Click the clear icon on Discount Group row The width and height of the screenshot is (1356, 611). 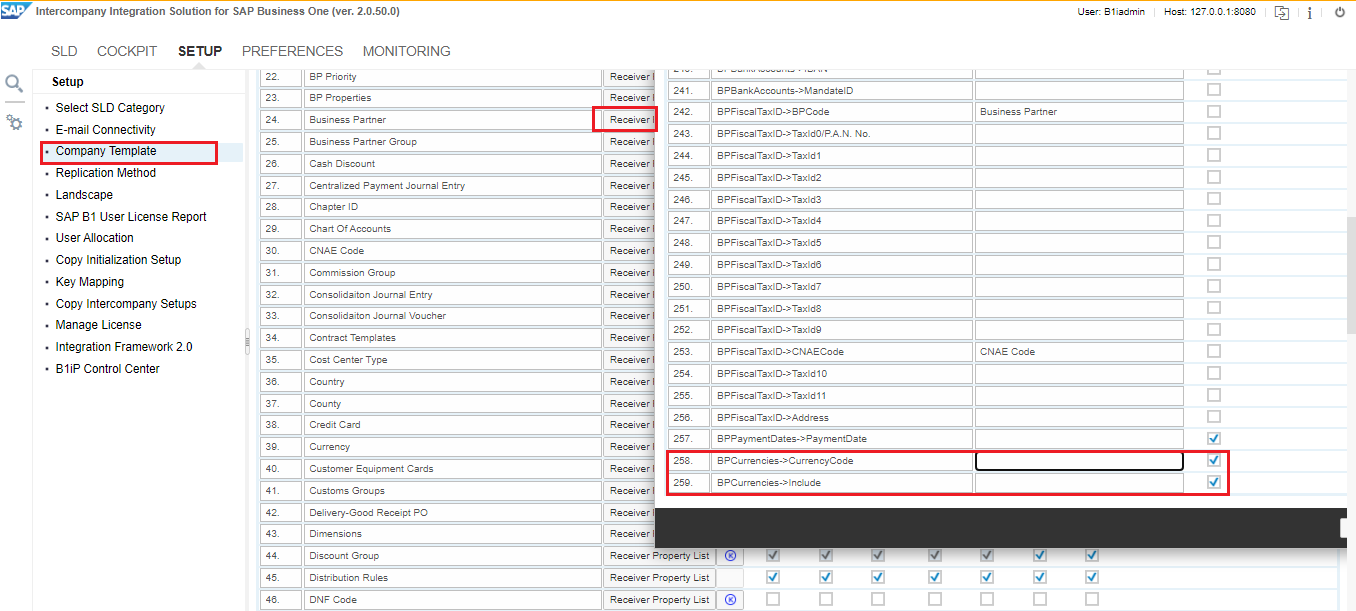[730, 556]
